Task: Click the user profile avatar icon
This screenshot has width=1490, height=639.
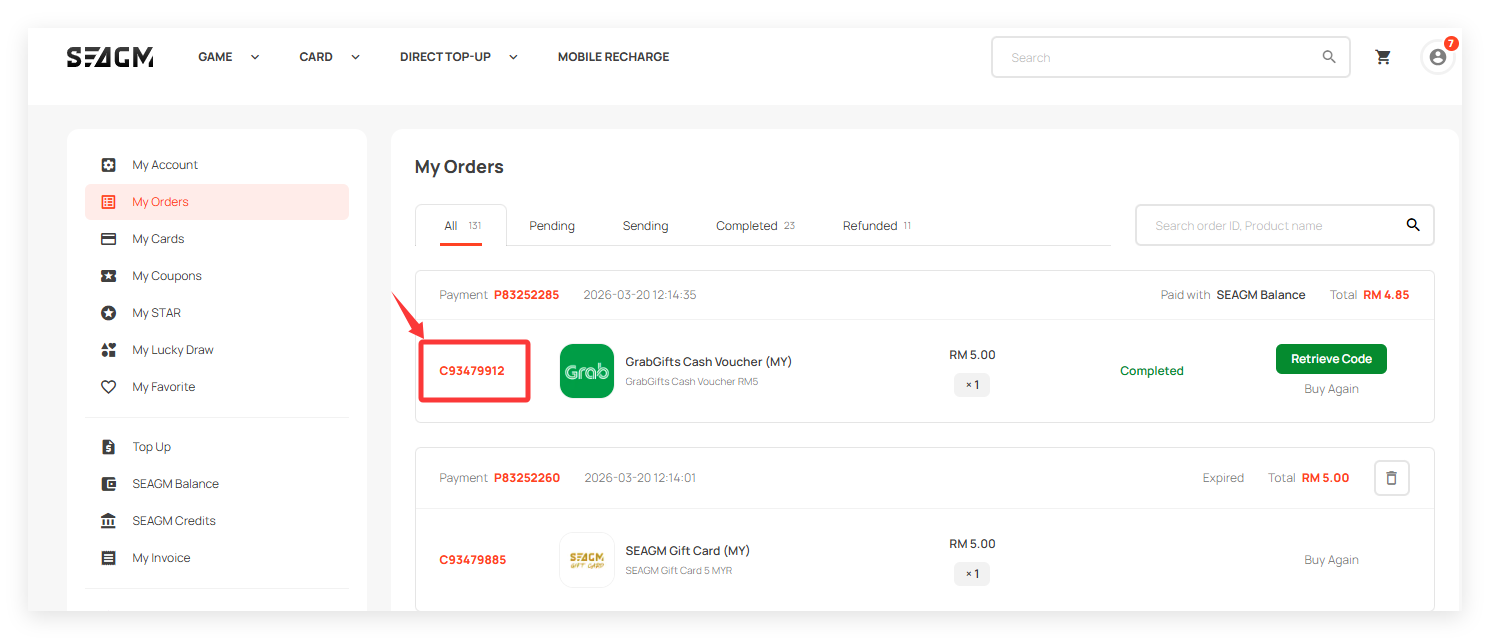Action: pos(1437,57)
